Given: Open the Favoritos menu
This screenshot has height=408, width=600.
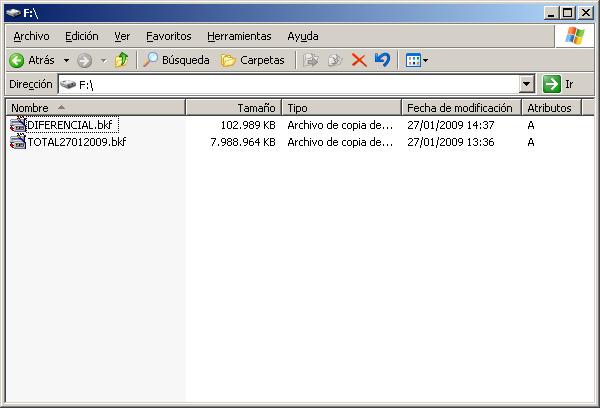Looking at the screenshot, I should click(x=168, y=36).
